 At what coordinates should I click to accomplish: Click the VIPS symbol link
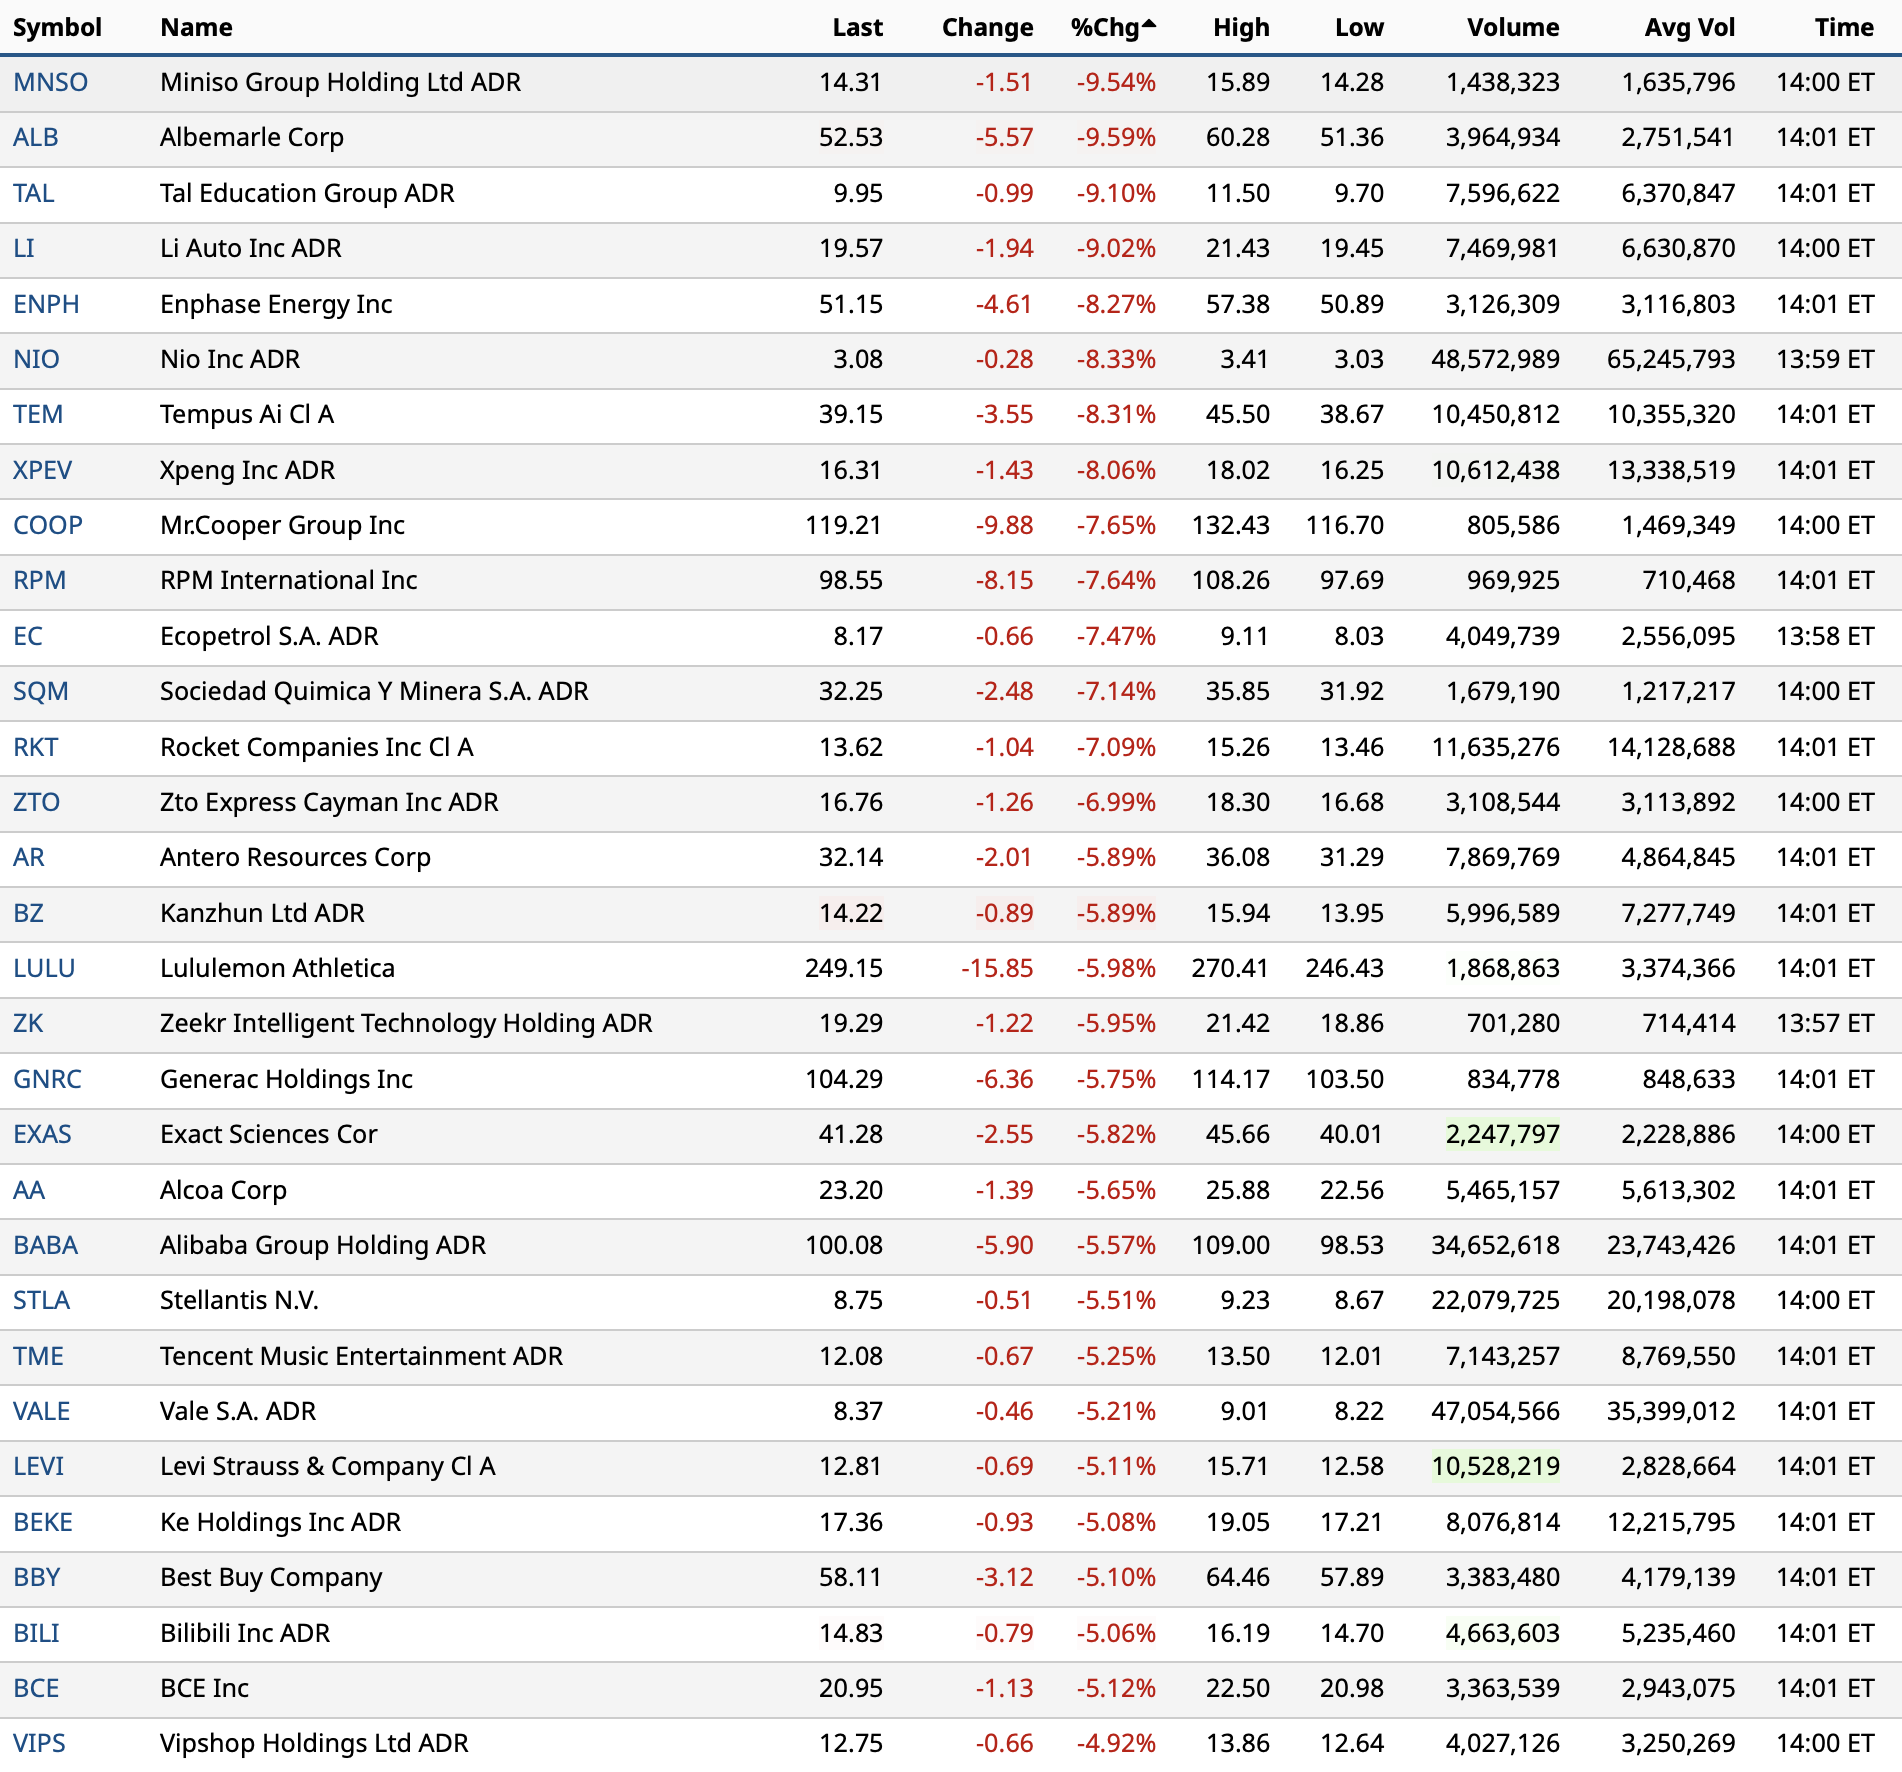(x=39, y=1743)
